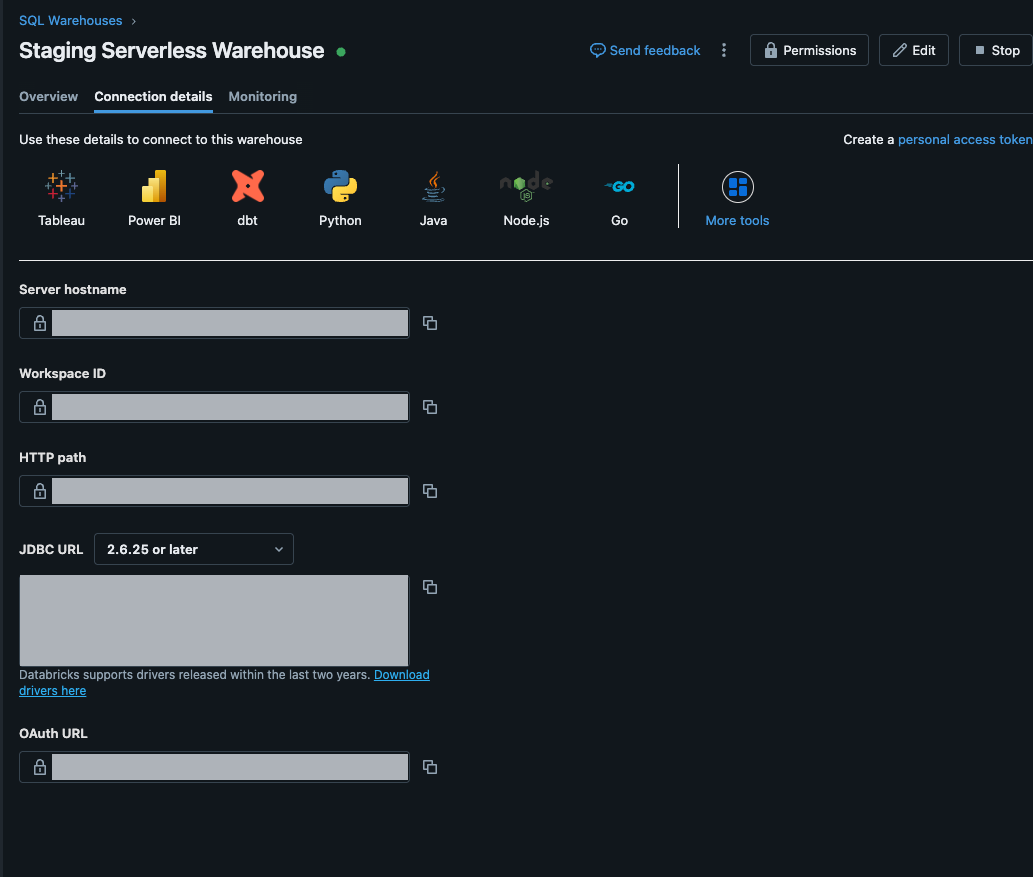Choose the dbt connection option
Image resolution: width=1033 pixels, height=877 pixels.
(248, 198)
